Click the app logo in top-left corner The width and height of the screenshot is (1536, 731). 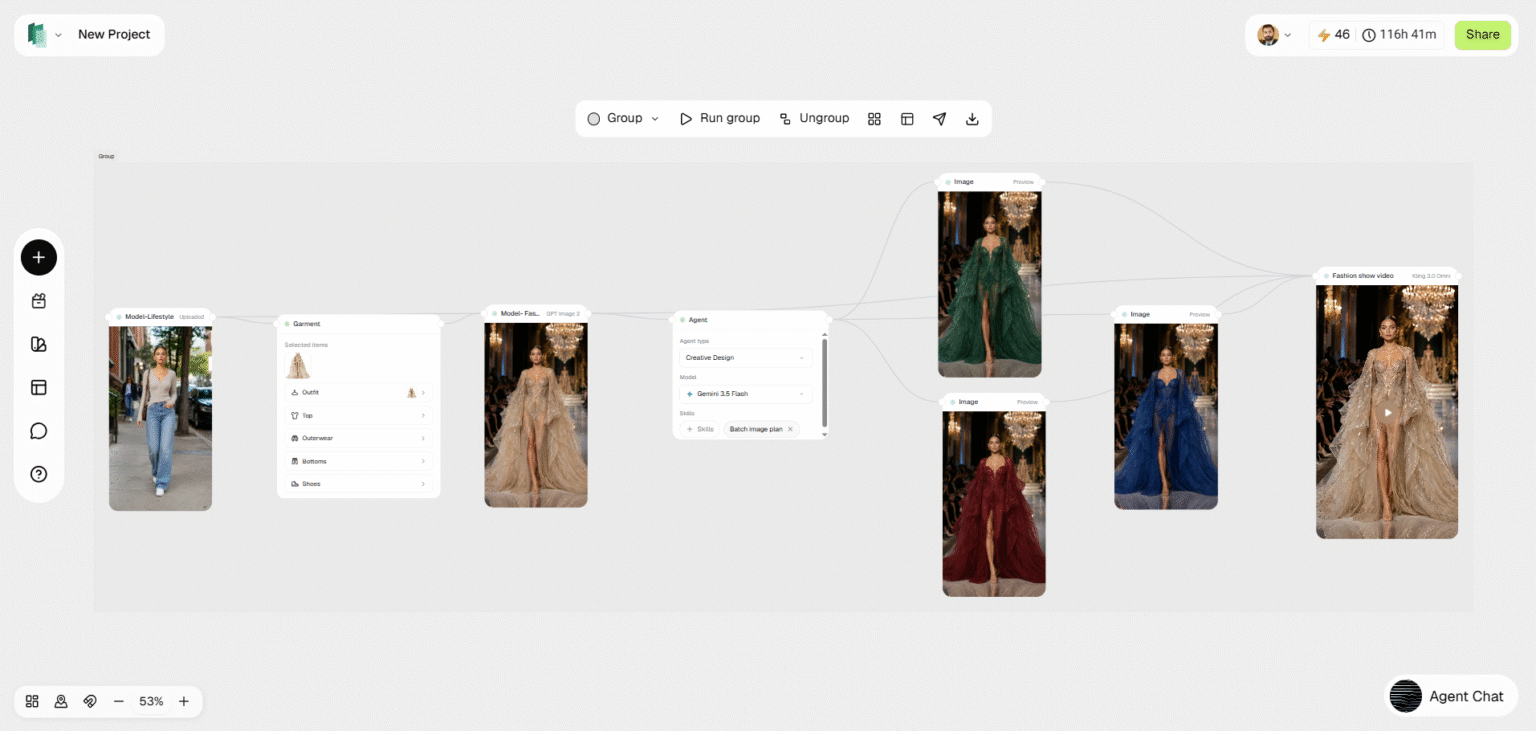coord(37,35)
